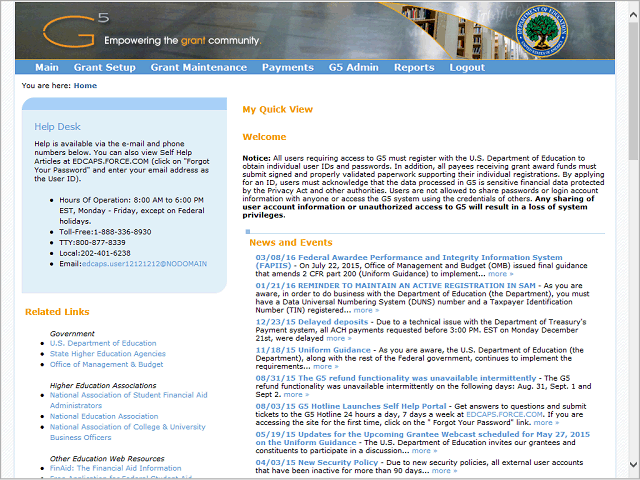Screen dimensions: 640x480
Task: Click 'more' after the Self Help Portal item
Action: point(546,423)
